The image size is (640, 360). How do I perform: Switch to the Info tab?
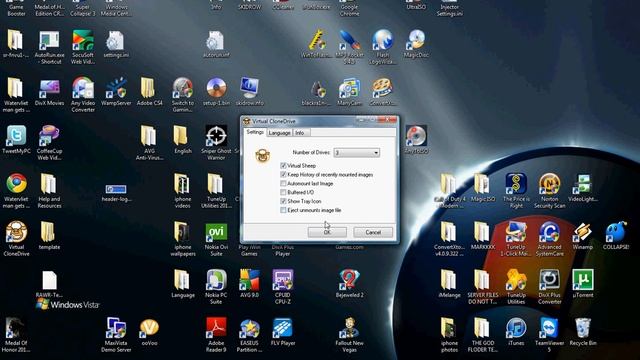(300, 133)
